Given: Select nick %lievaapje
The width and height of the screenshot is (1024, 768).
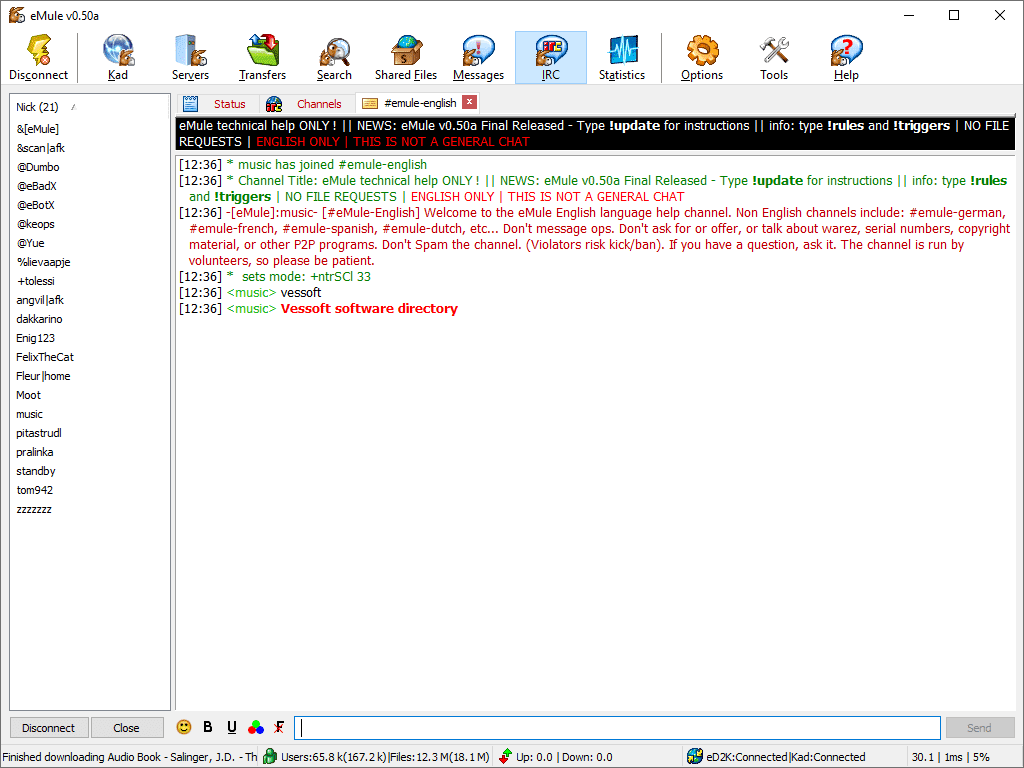Looking at the screenshot, I should point(43,261).
